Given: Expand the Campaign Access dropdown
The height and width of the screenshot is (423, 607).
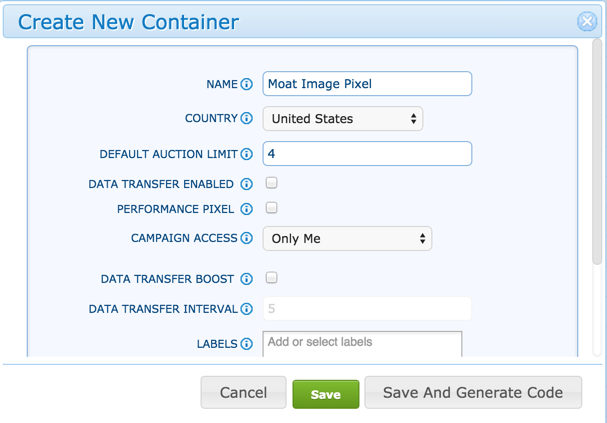Looking at the screenshot, I should [347, 239].
